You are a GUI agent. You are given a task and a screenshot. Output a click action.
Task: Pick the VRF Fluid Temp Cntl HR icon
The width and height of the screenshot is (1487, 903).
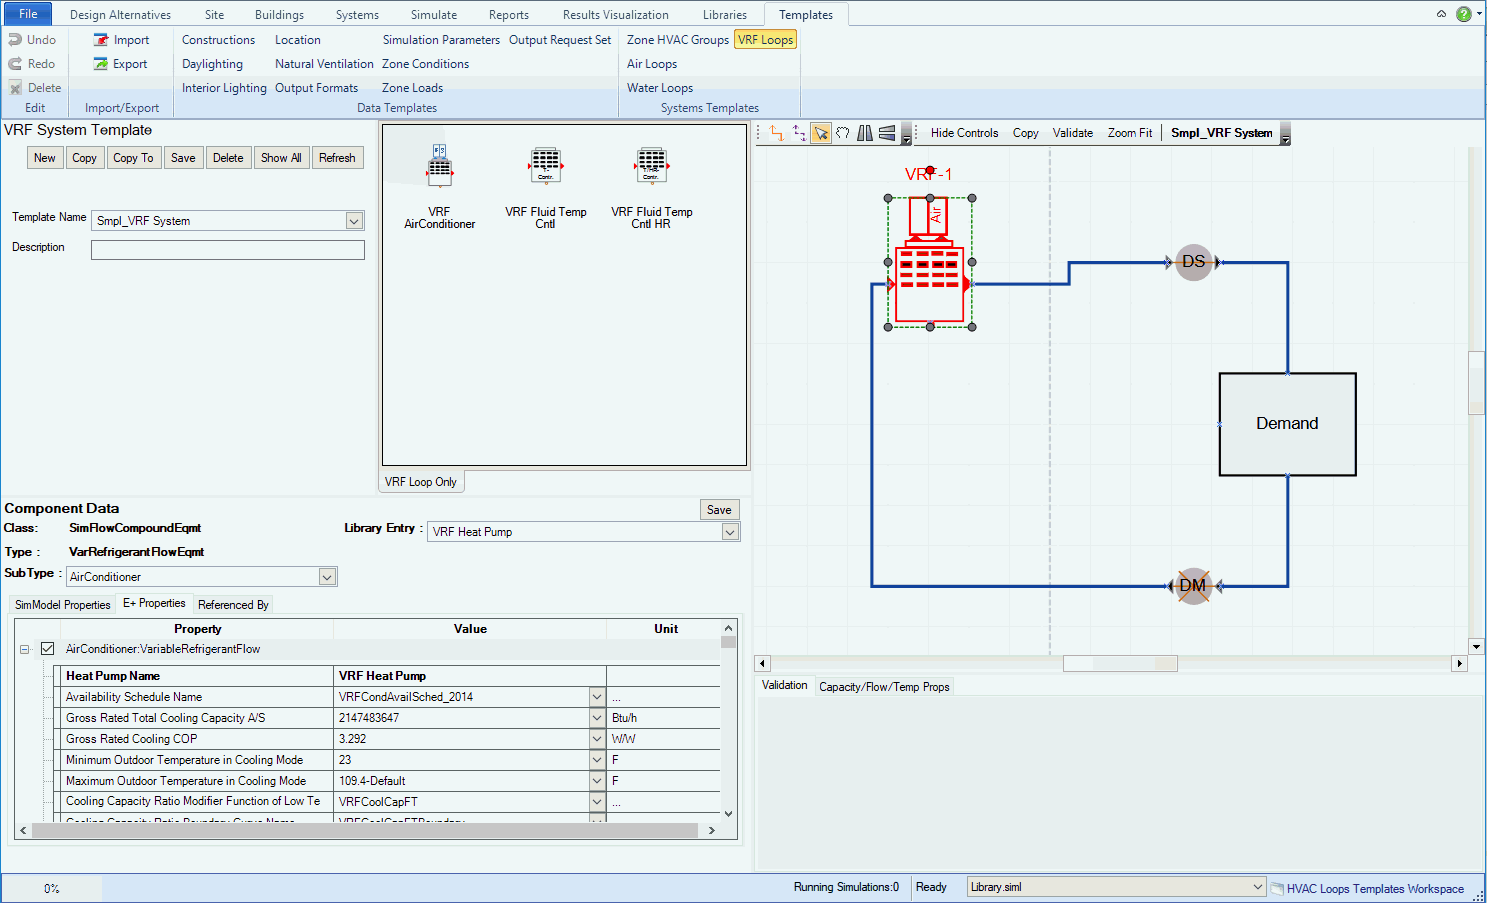click(x=651, y=166)
